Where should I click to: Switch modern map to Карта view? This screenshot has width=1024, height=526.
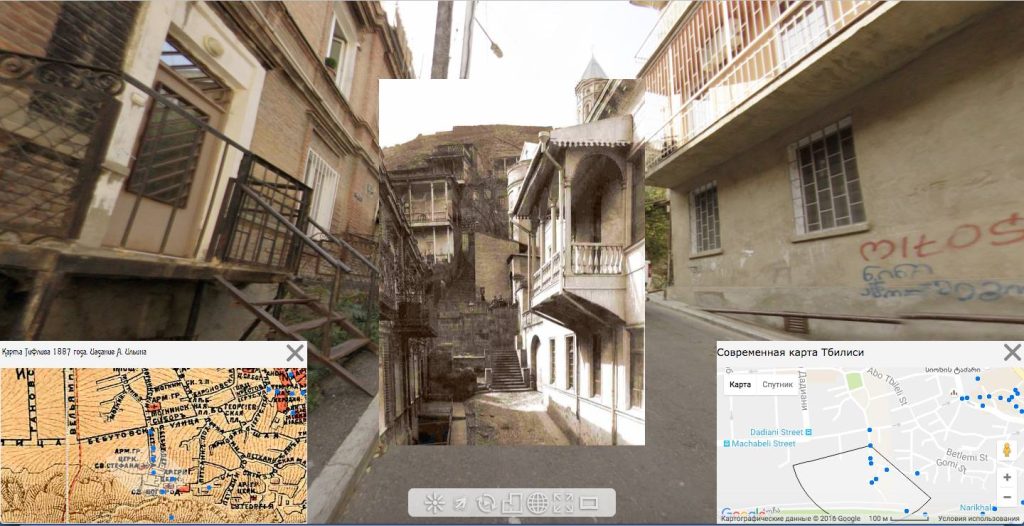pos(740,385)
